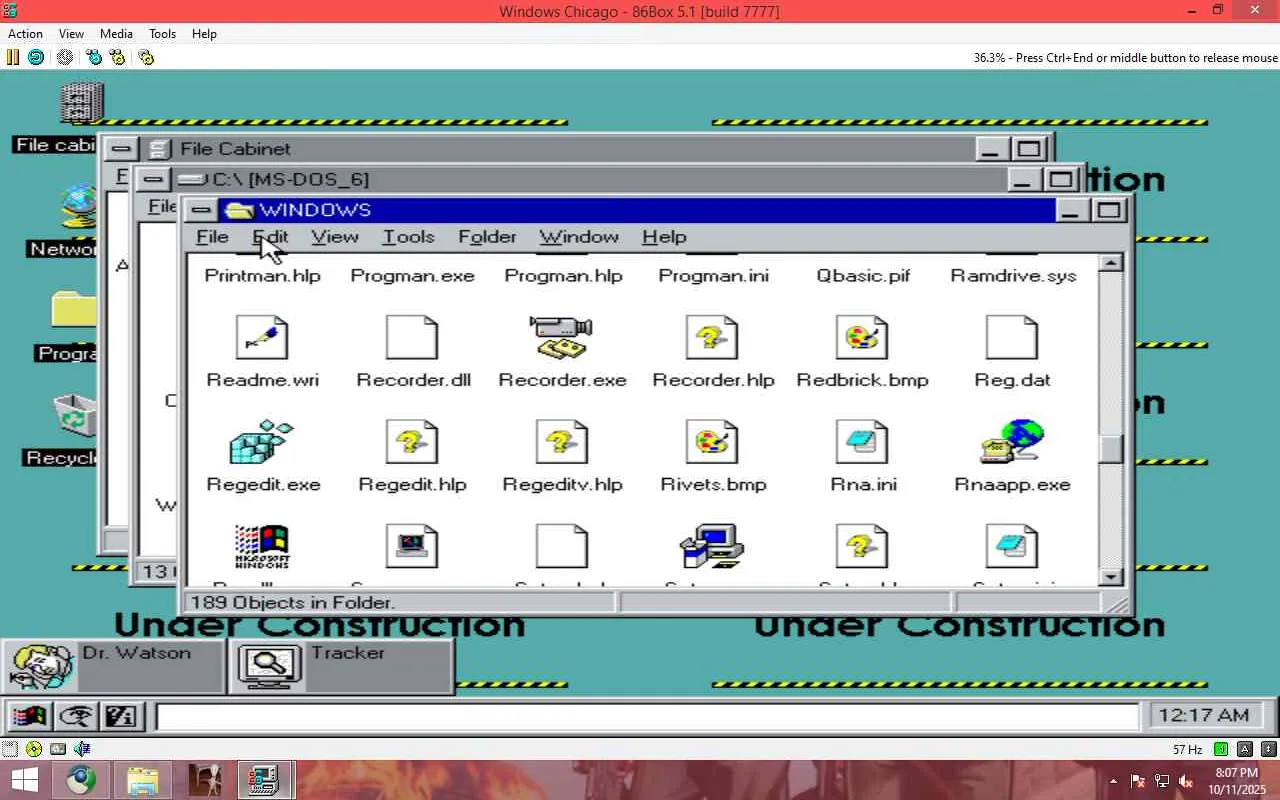The image size is (1280, 800).
Task: Select the Rivets.bmp paint icon
Action: (x=712, y=442)
